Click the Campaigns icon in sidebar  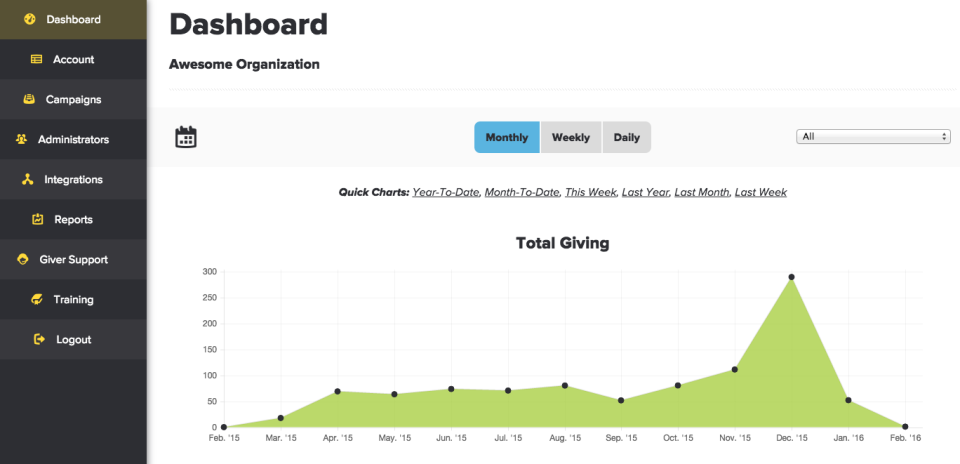click(x=29, y=99)
